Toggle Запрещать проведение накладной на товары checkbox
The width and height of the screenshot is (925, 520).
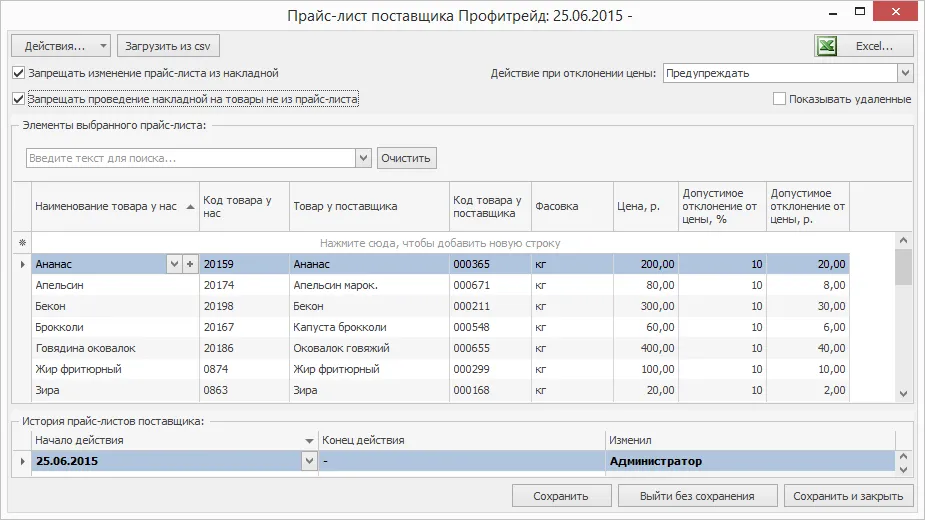pyautogui.click(x=18, y=99)
